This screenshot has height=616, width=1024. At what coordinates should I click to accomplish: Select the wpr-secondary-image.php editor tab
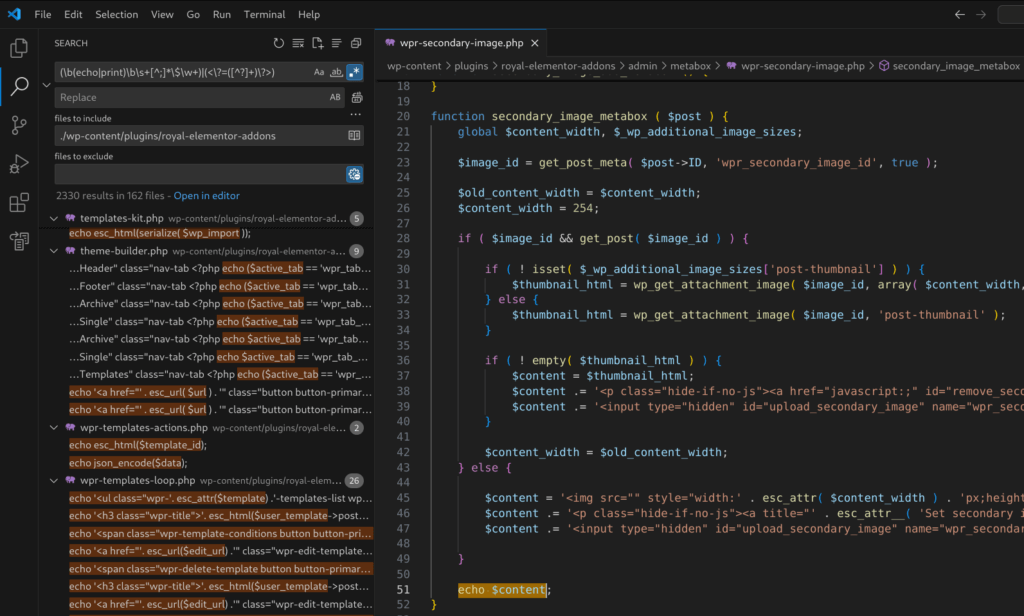click(x=460, y=43)
